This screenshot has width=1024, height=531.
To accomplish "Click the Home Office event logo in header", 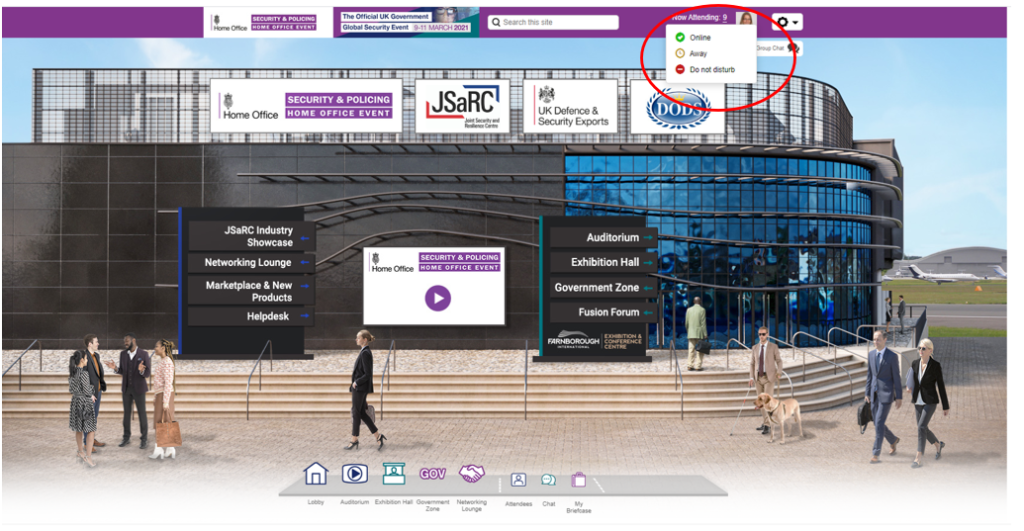I will pos(268,23).
